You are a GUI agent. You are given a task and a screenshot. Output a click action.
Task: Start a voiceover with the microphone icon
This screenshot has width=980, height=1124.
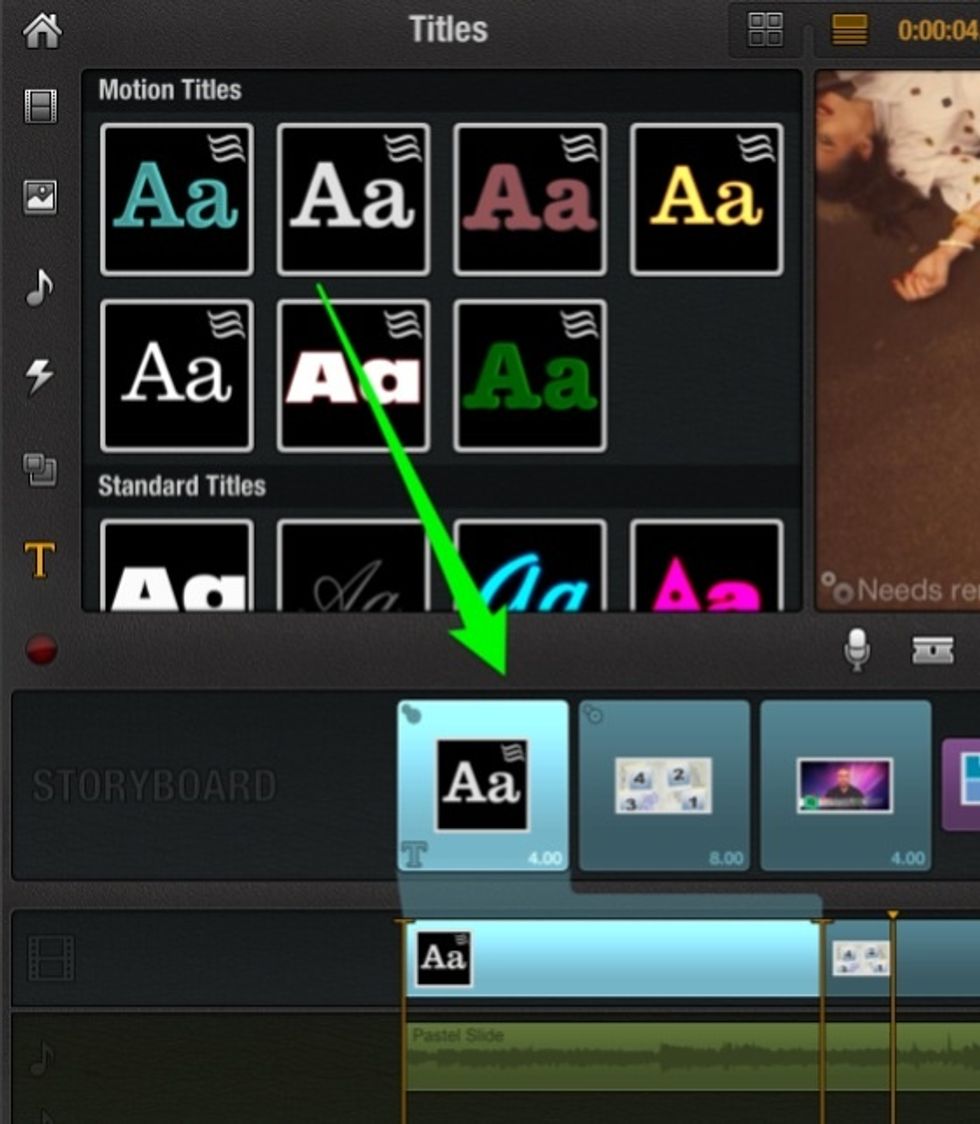pyautogui.click(x=858, y=648)
